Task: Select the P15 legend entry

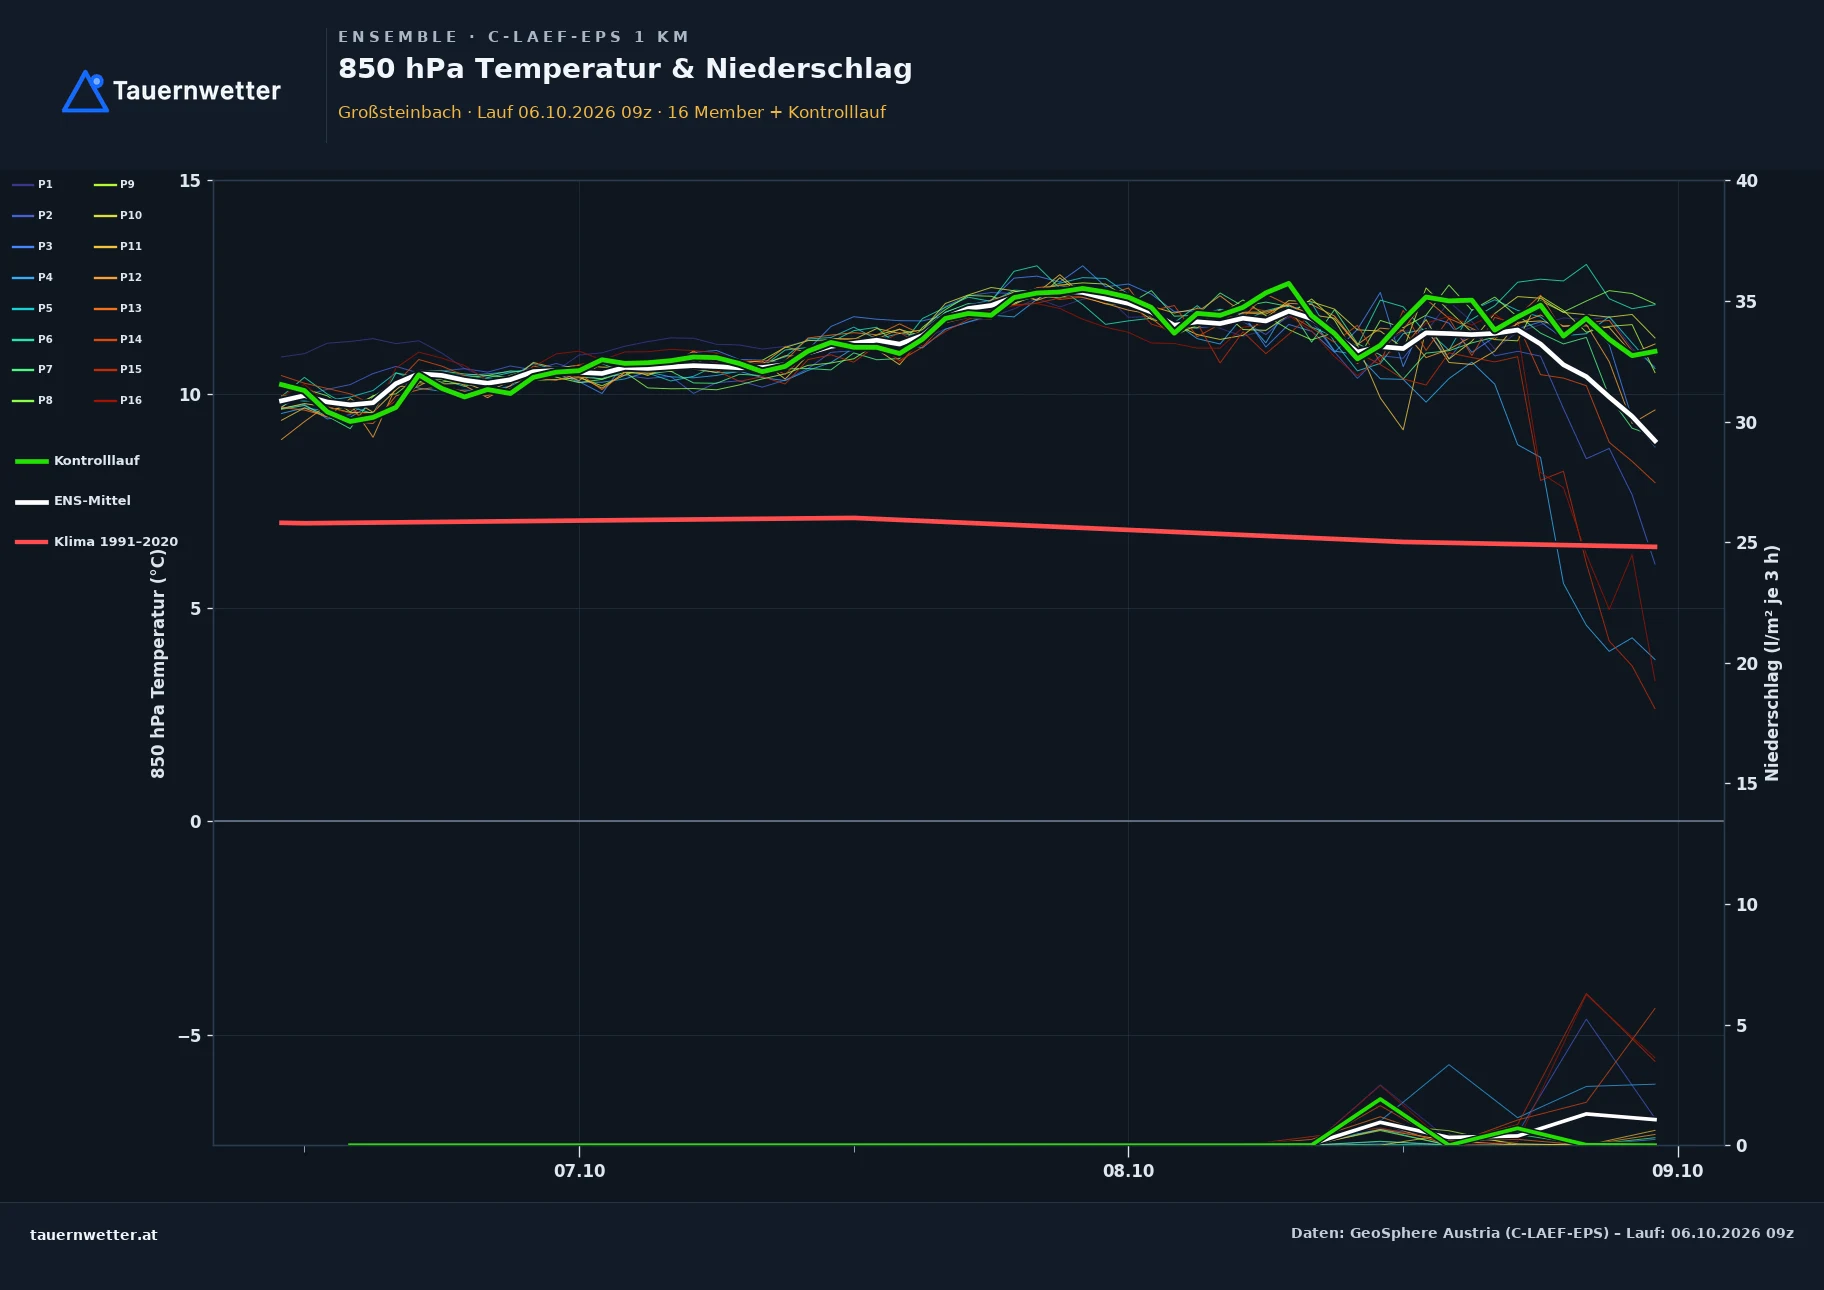Action: click(x=118, y=369)
